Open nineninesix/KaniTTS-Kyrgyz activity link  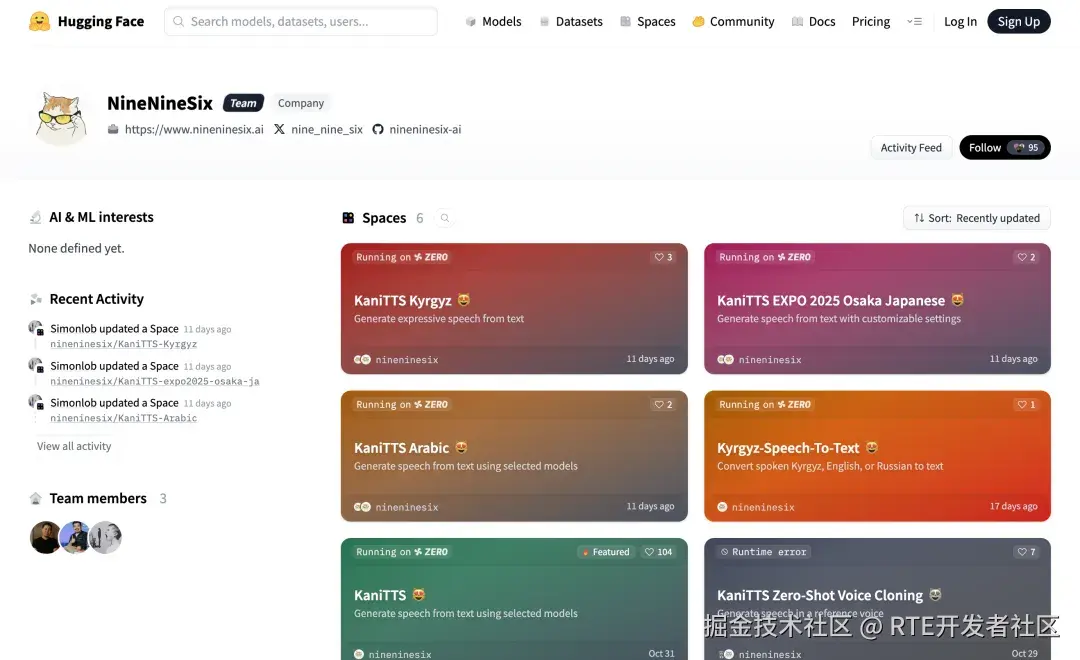tap(123, 344)
